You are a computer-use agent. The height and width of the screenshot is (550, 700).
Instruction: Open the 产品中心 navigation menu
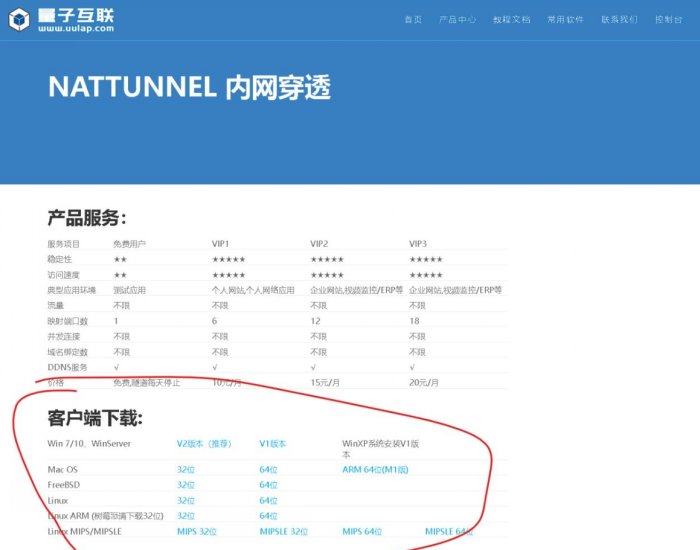[x=458, y=20]
